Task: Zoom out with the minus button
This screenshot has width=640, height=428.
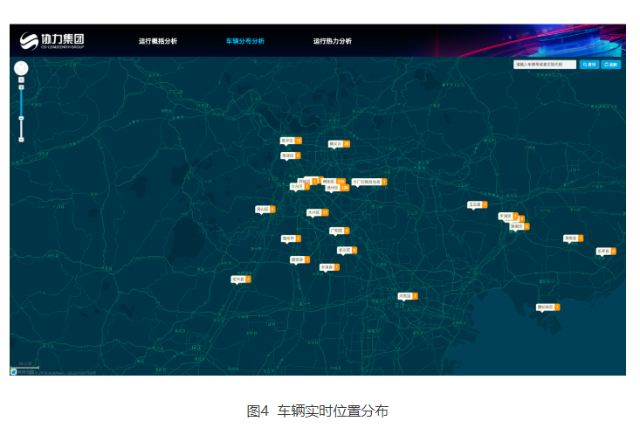Action: pyautogui.click(x=21, y=138)
